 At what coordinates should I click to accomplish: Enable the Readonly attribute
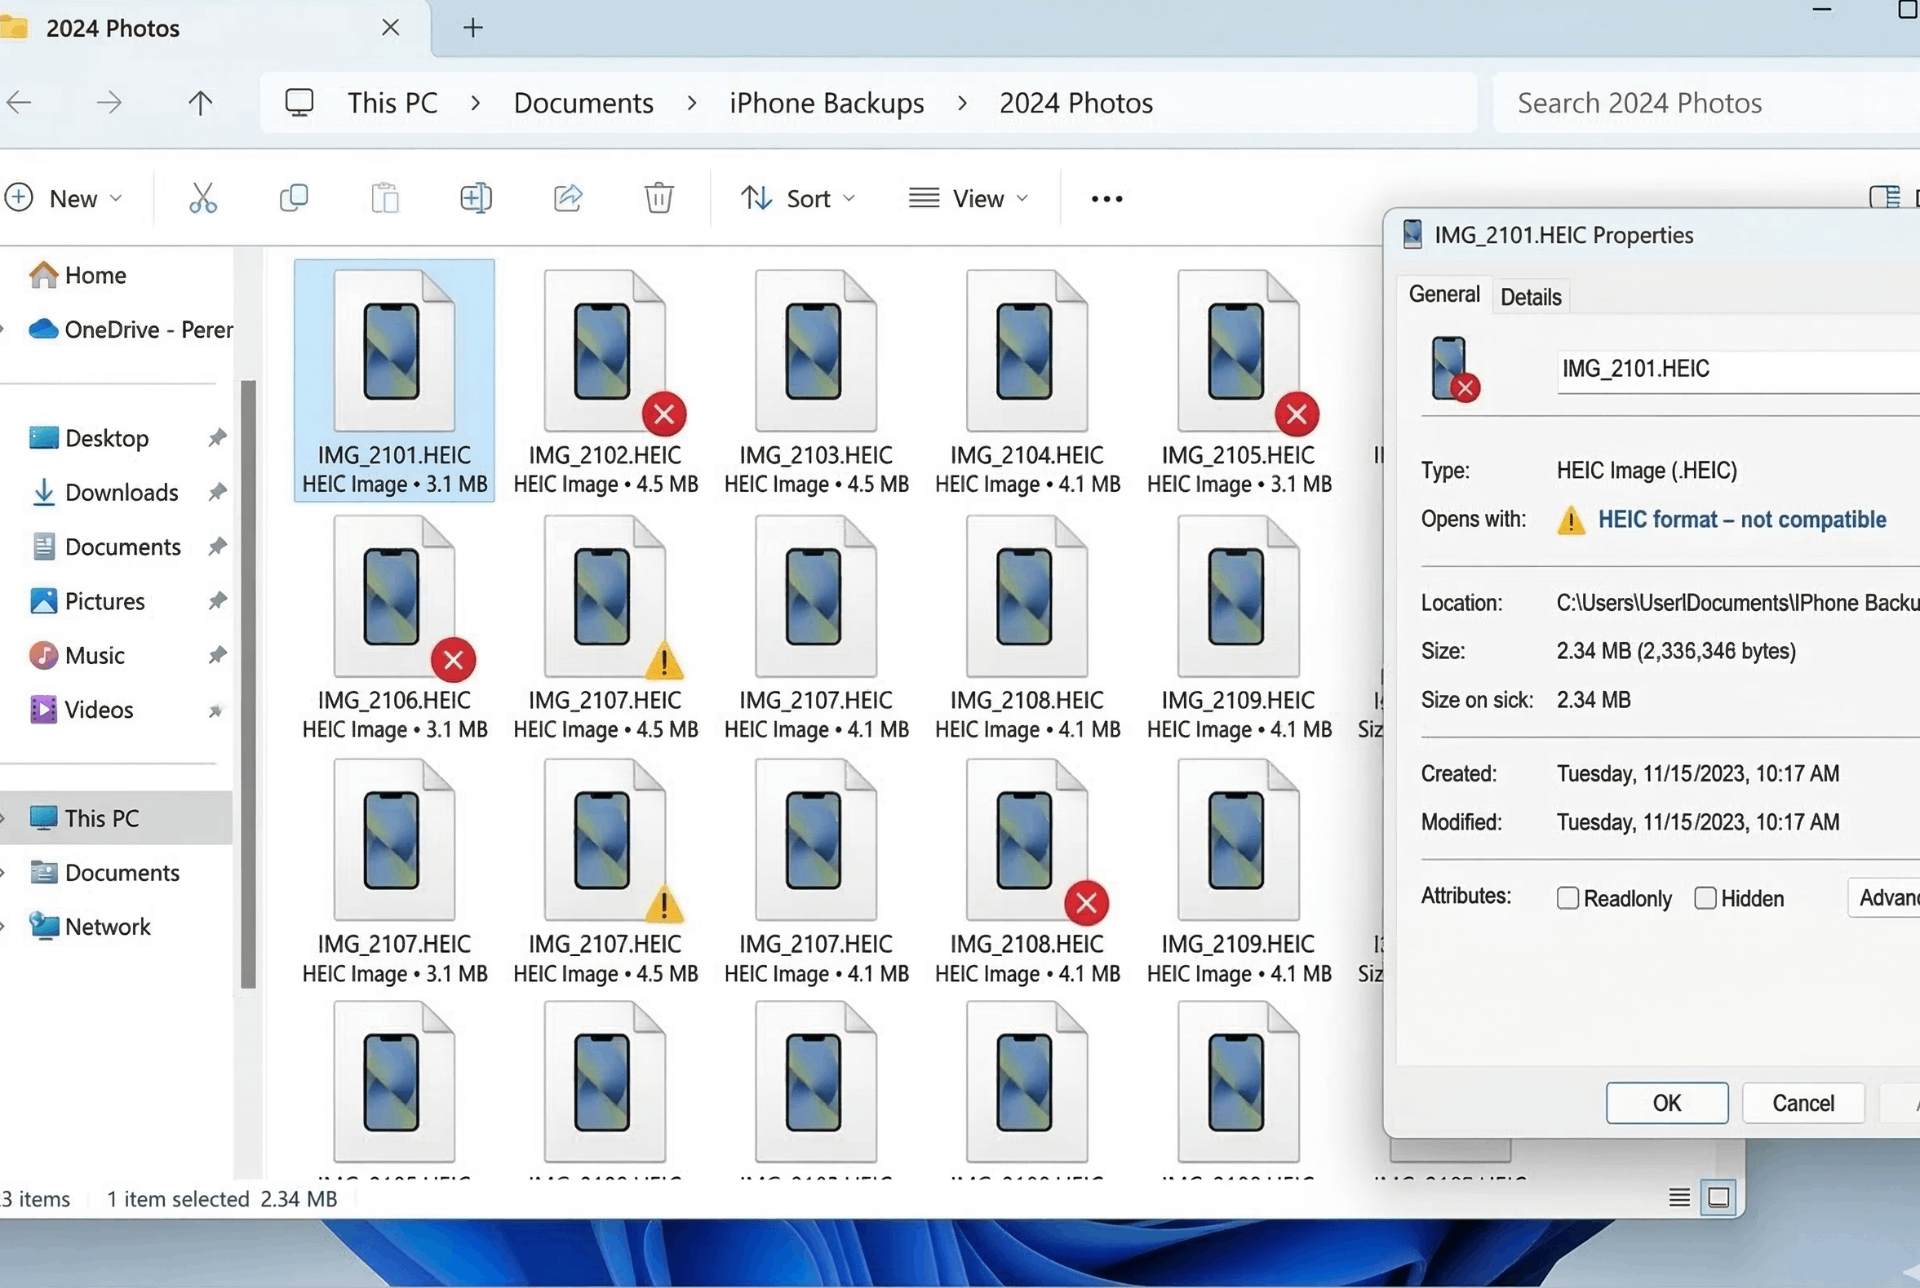pos(1566,898)
